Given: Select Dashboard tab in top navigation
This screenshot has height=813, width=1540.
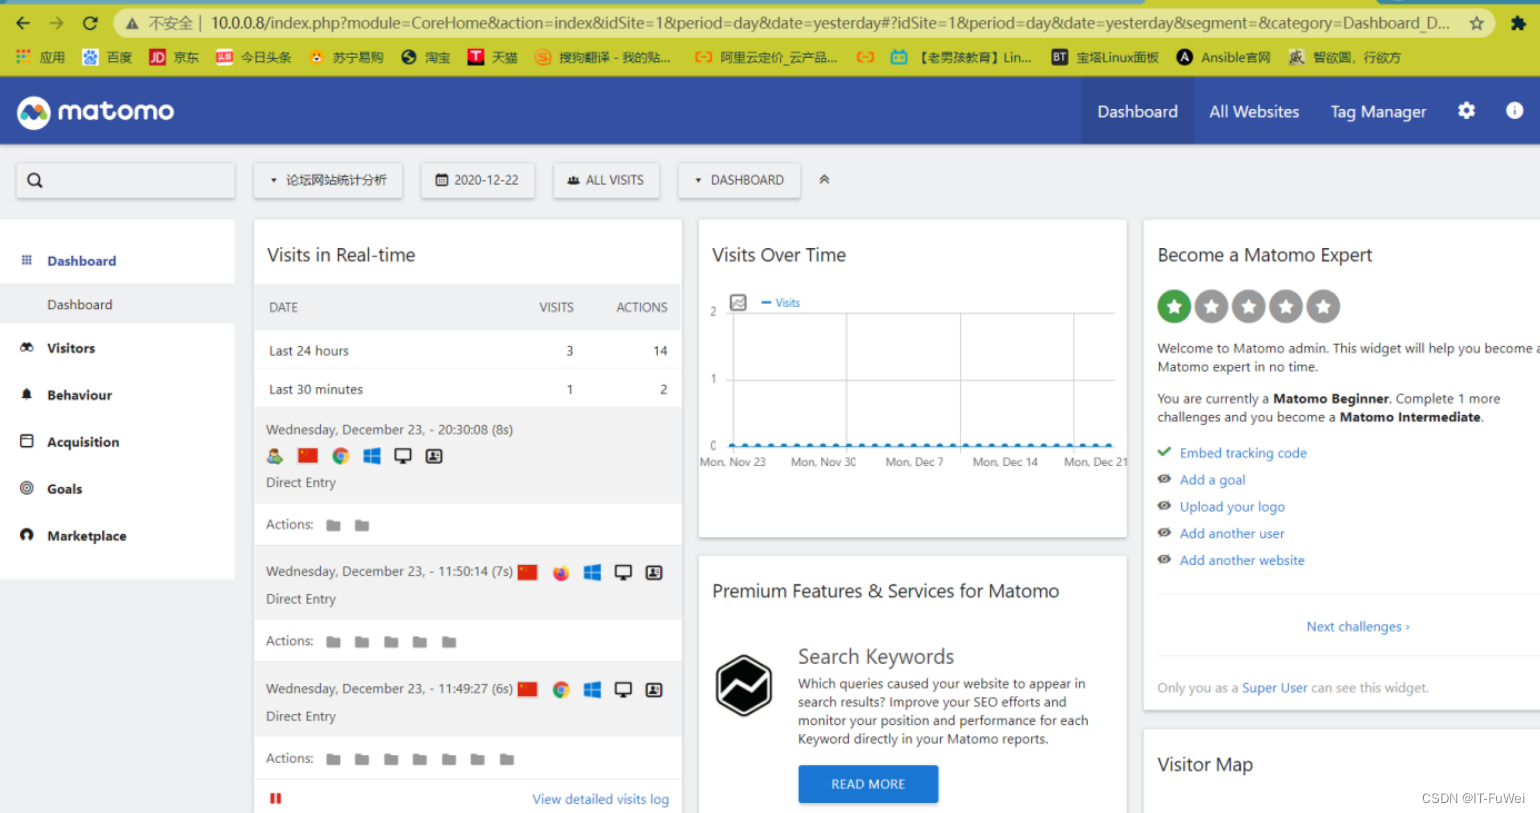Looking at the screenshot, I should pos(1137,112).
